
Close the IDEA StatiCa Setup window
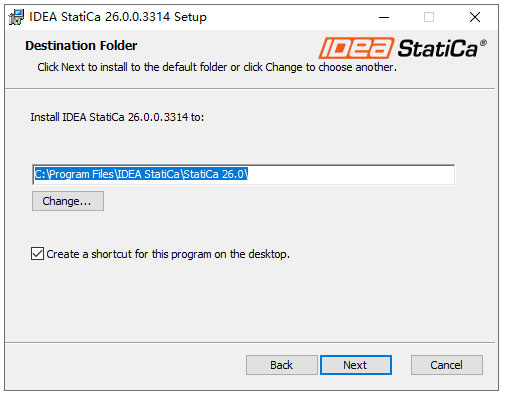(x=475, y=17)
